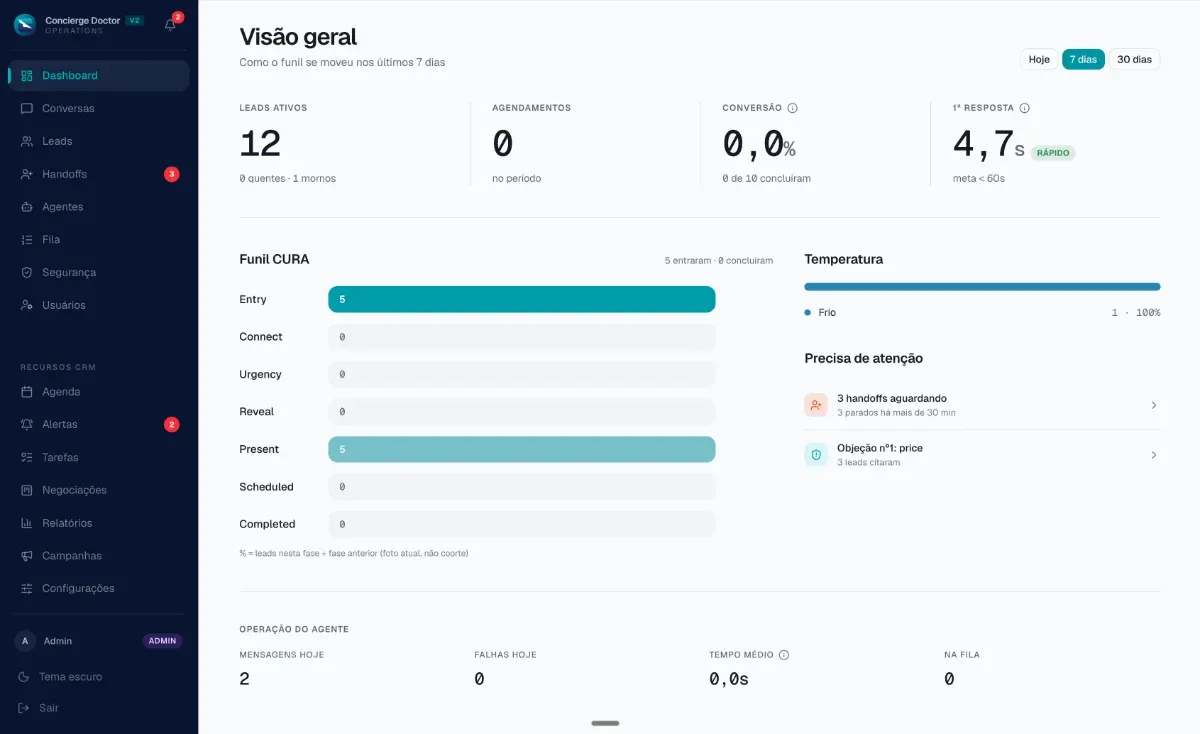Click "5 entraram · 0 concluíram" text

(x=719, y=260)
